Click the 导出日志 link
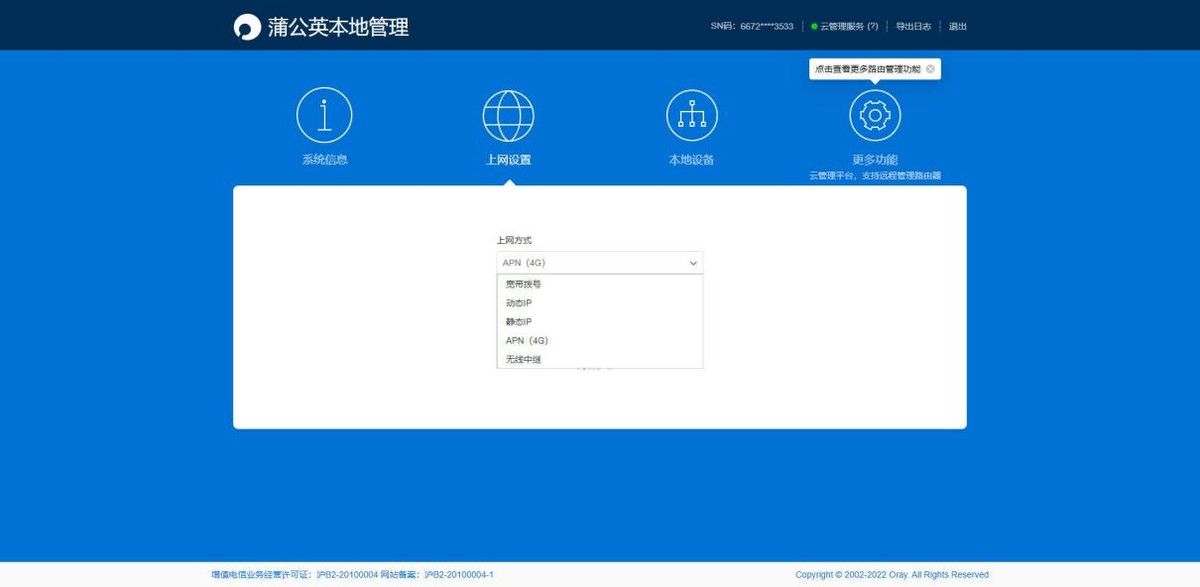 [x=913, y=27]
